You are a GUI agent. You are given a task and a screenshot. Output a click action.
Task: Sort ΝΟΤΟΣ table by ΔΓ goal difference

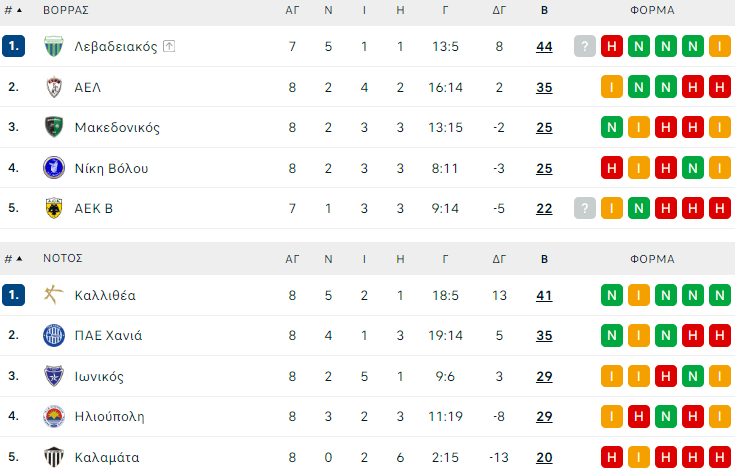[x=500, y=258]
